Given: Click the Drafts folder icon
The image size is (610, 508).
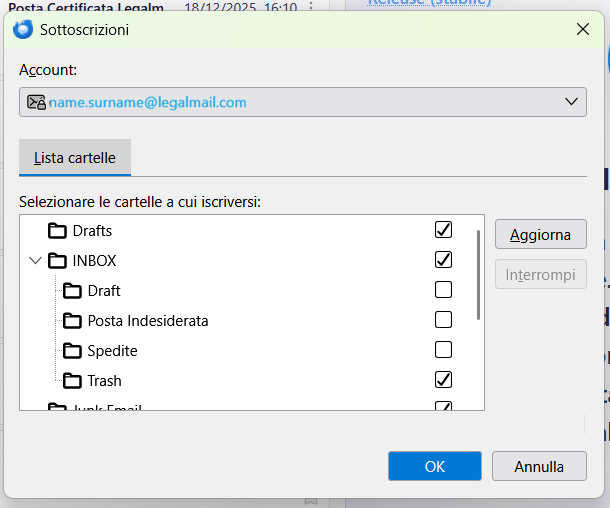Looking at the screenshot, I should 57,231.
